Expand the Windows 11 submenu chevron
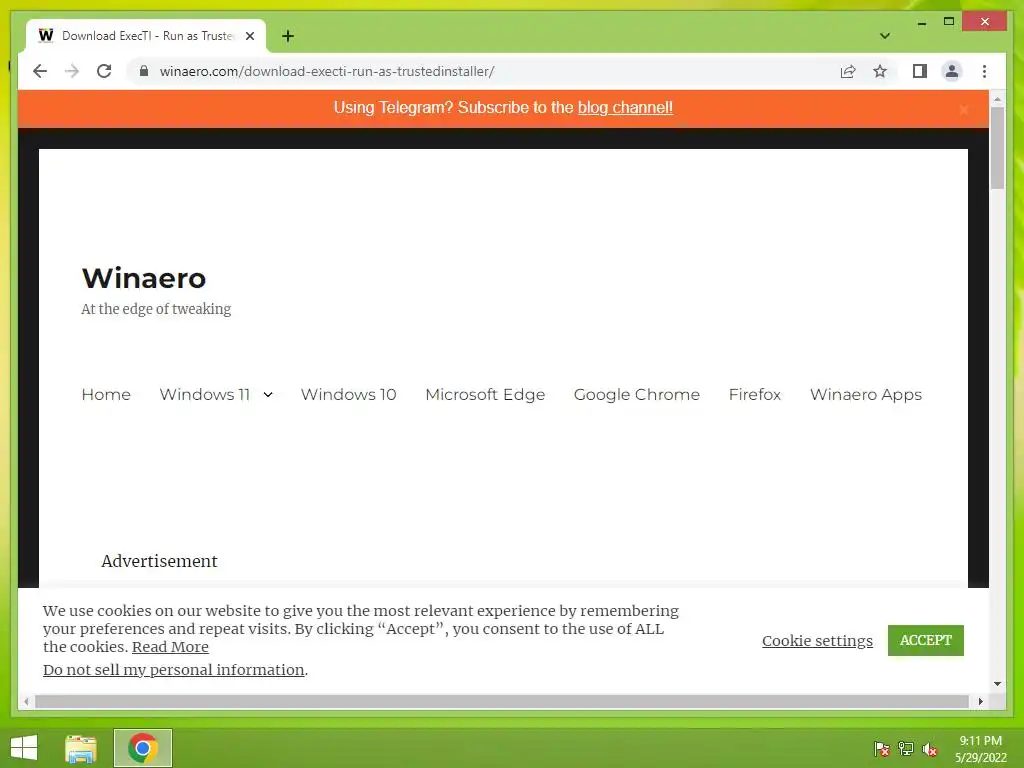 pyautogui.click(x=268, y=395)
